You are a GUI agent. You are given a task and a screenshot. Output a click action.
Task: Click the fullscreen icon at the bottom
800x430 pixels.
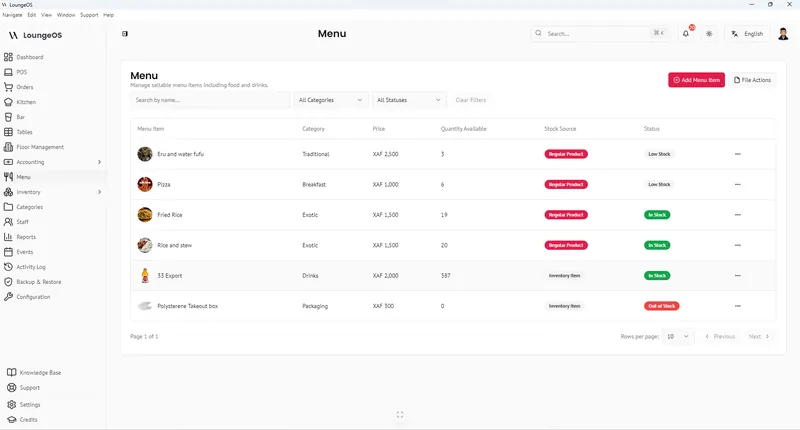pos(400,415)
